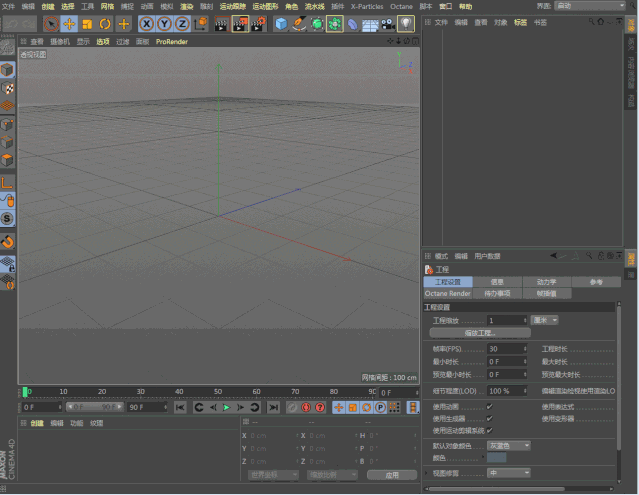This screenshot has width=639, height=495.
Task: Play animation with green play button
Action: 227,407
